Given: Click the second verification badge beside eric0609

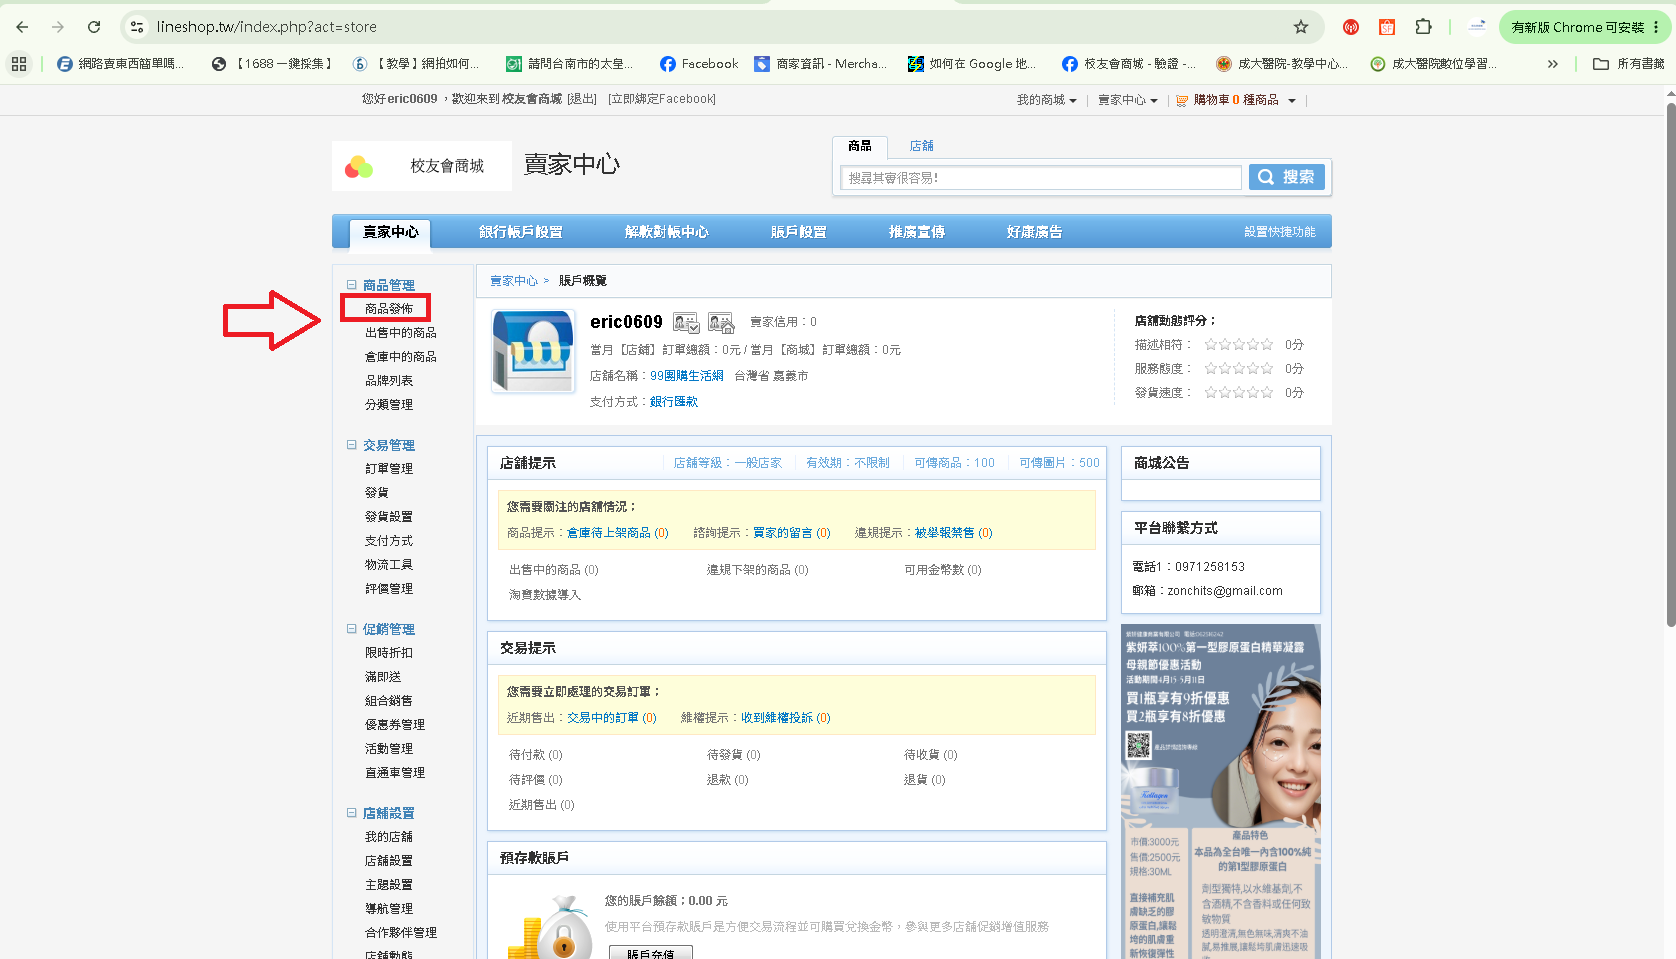Looking at the screenshot, I should pos(721,322).
